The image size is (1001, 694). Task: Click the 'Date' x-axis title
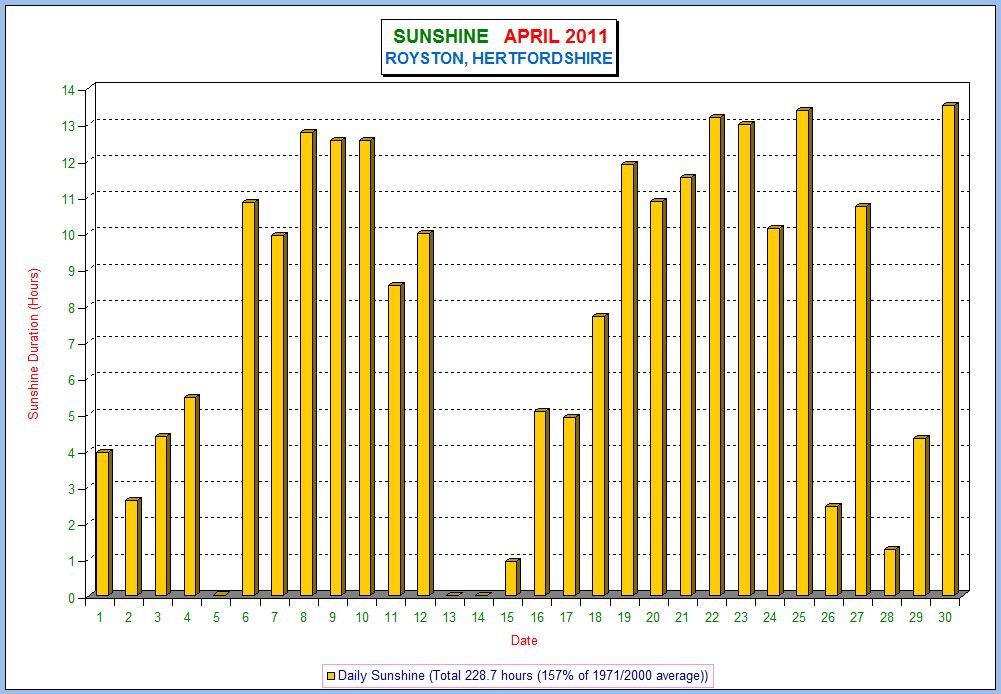point(524,640)
